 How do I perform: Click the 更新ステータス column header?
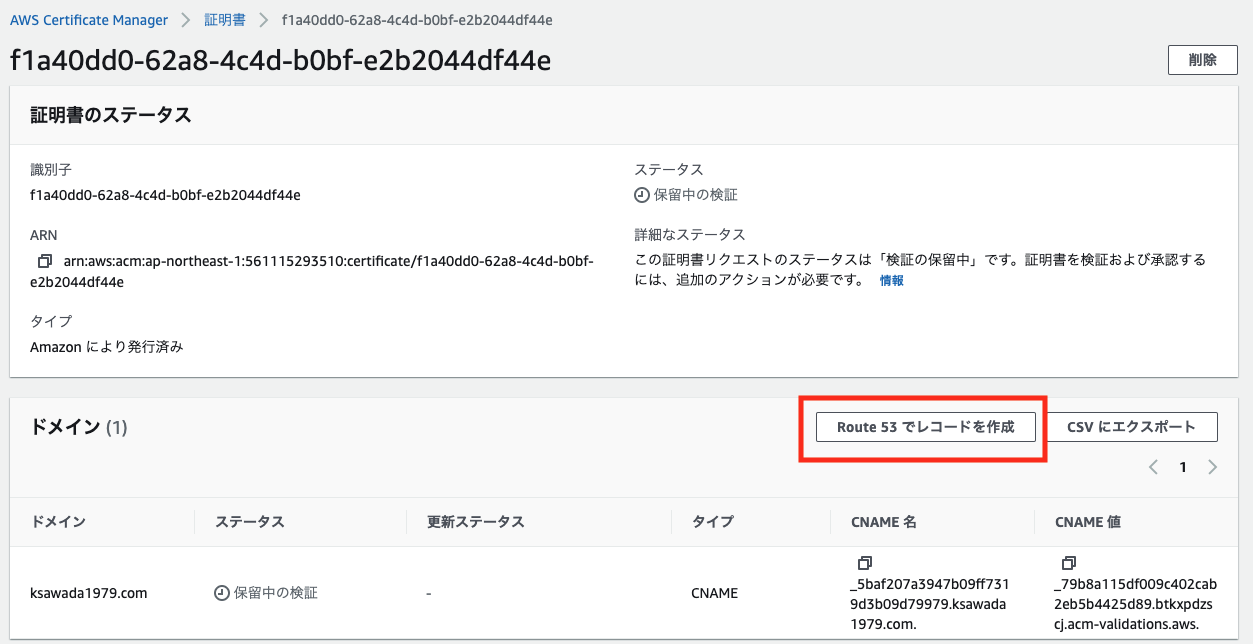(x=475, y=522)
